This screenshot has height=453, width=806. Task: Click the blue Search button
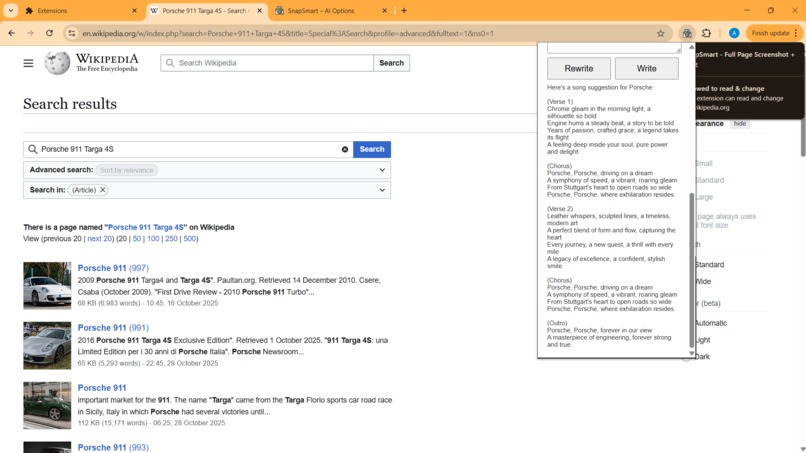(x=372, y=149)
